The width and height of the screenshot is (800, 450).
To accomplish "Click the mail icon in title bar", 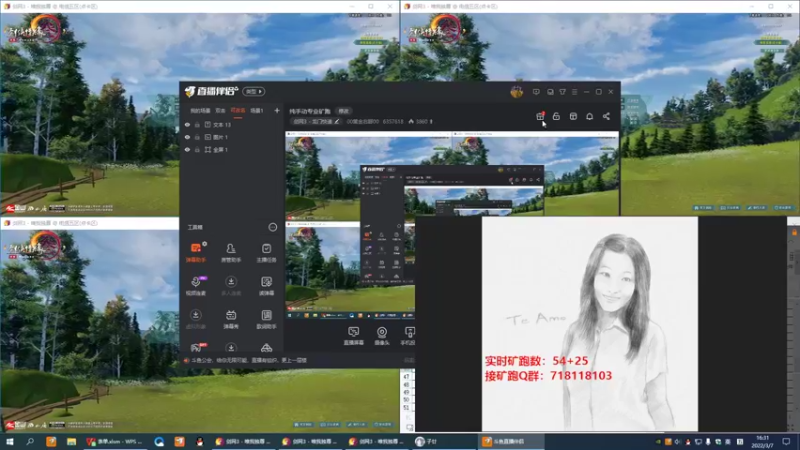I will [x=550, y=92].
